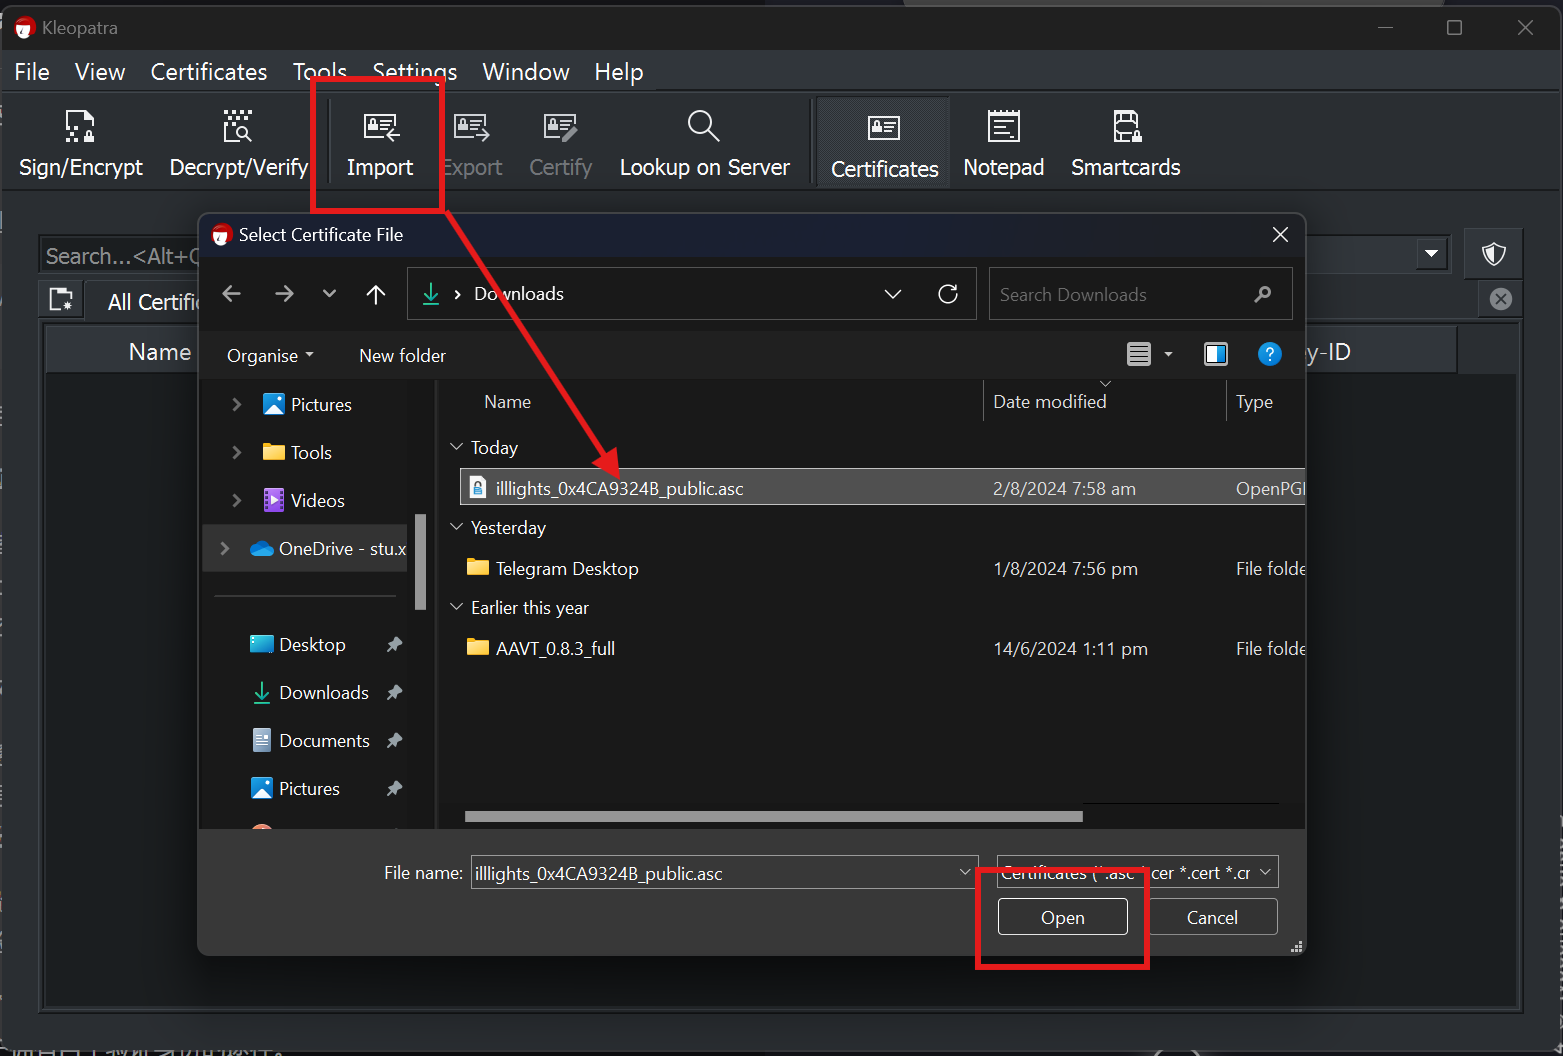
Task: Go forward in the file dialog
Action: tap(284, 294)
